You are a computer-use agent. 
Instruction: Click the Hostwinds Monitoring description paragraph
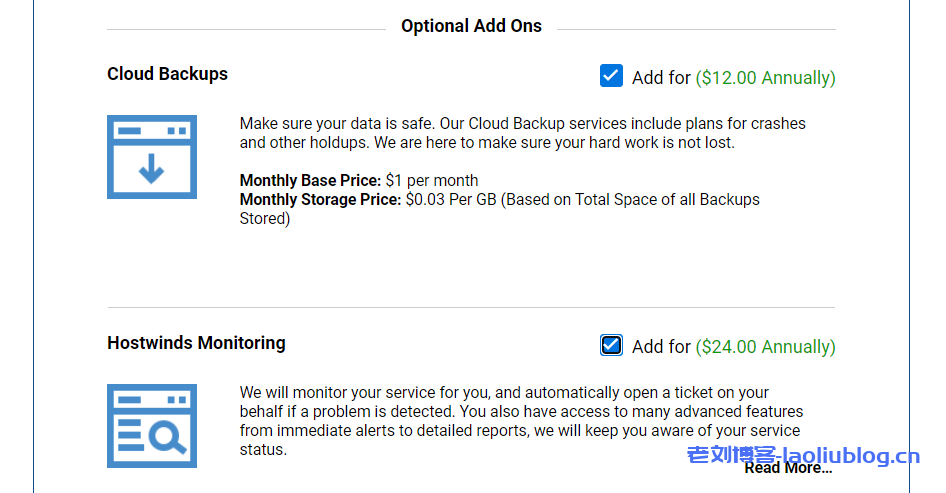point(520,421)
